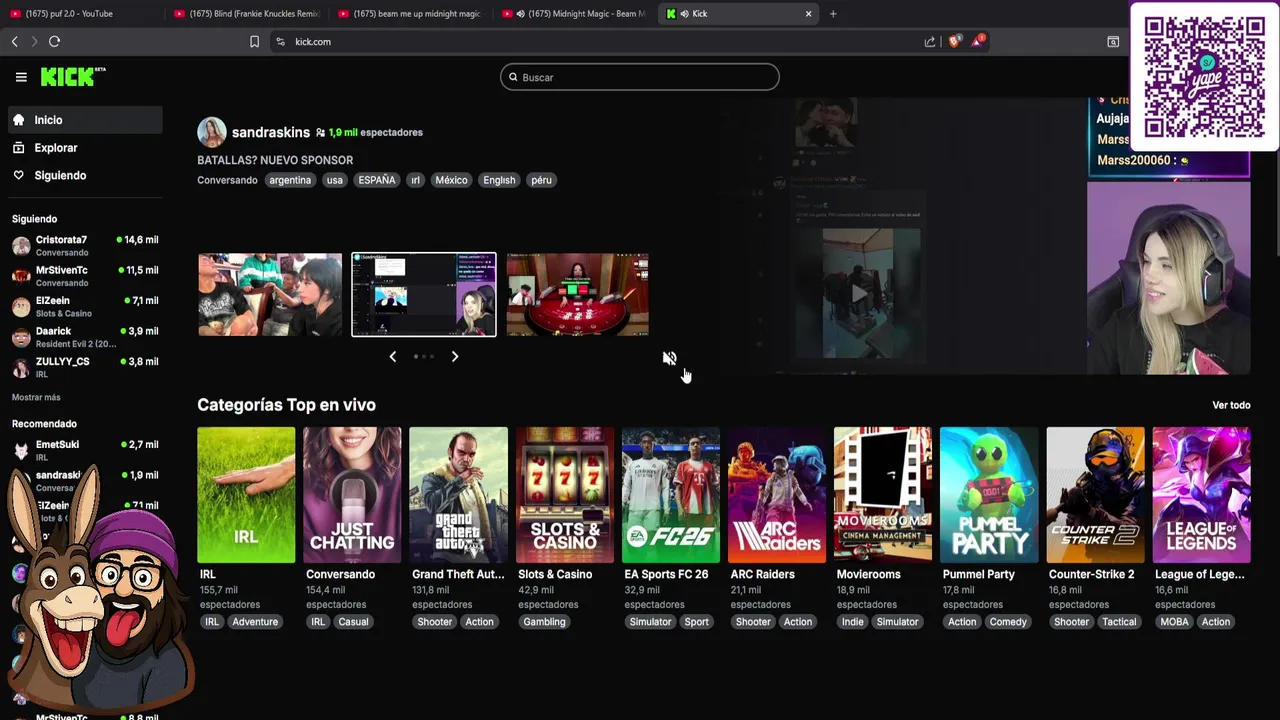This screenshot has height=720, width=1280.
Task: Click the Casual tag under Conversando
Action: (353, 622)
